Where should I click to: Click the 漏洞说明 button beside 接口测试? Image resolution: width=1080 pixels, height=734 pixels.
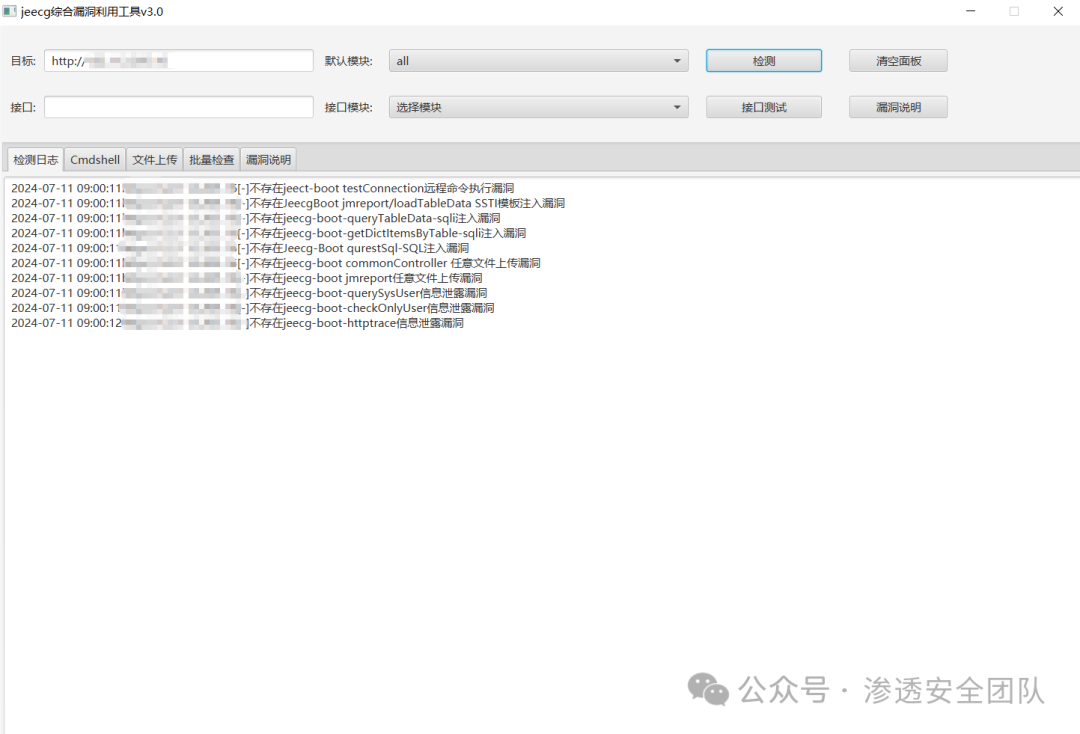[x=898, y=107]
